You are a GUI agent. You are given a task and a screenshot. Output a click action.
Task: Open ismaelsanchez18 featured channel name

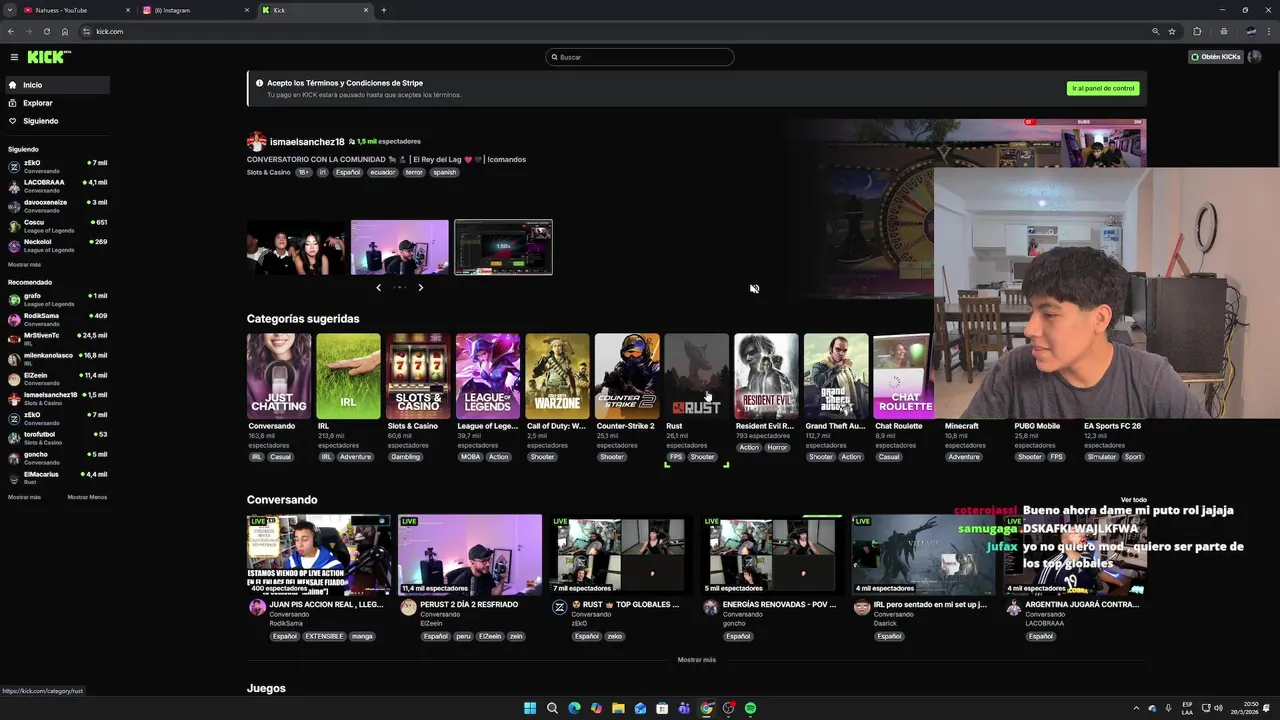point(307,142)
